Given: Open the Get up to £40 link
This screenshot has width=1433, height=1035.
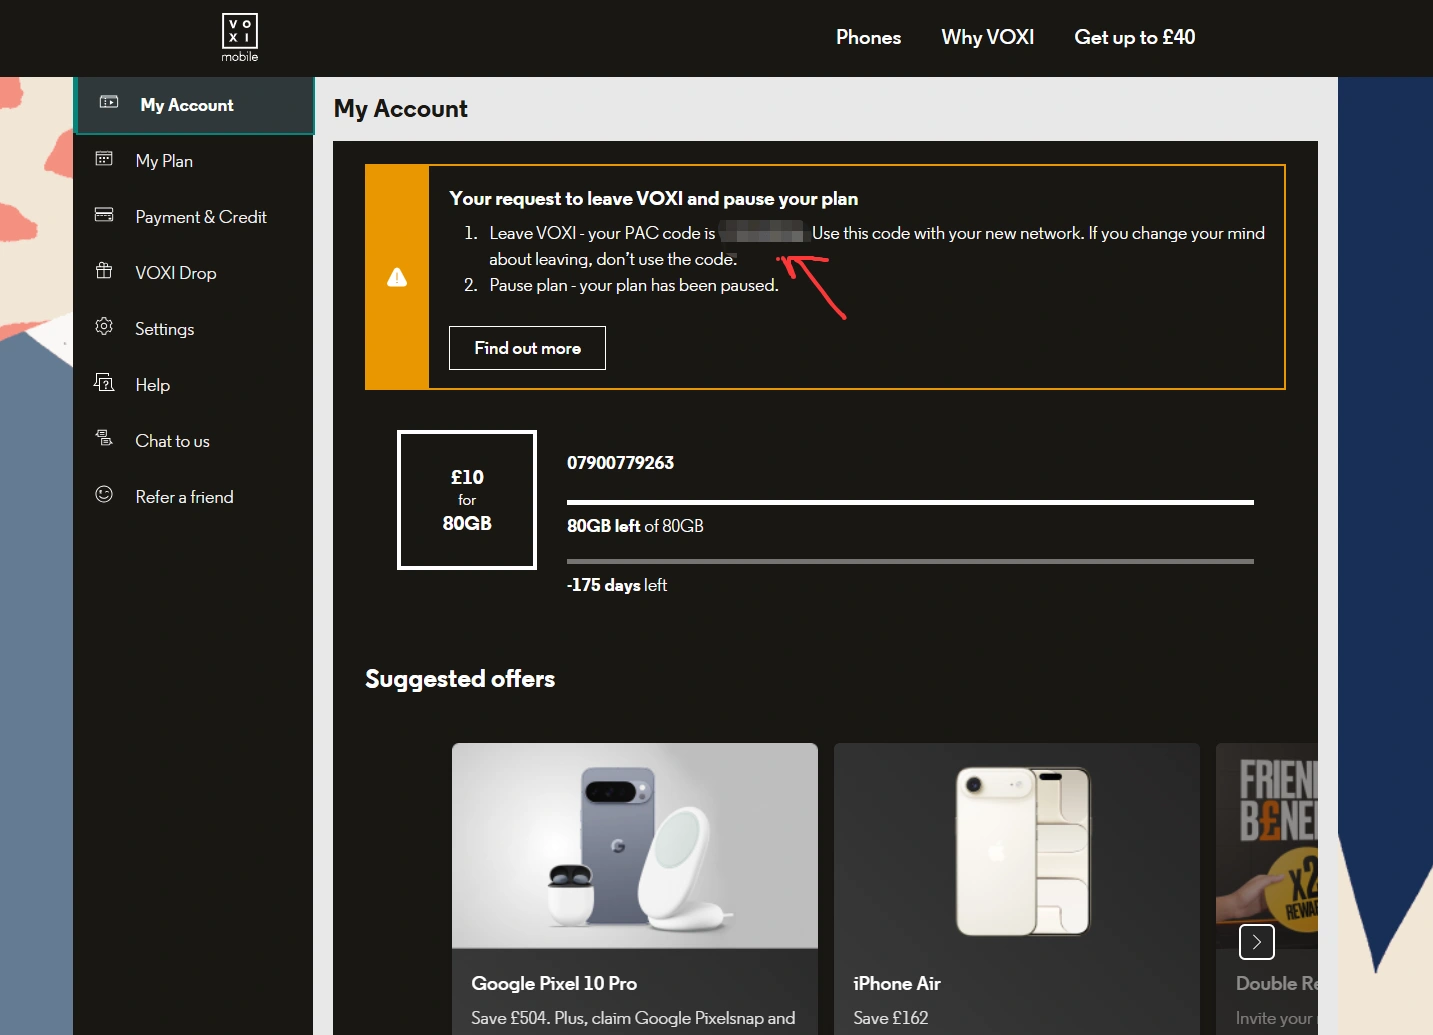Looking at the screenshot, I should point(1134,37).
